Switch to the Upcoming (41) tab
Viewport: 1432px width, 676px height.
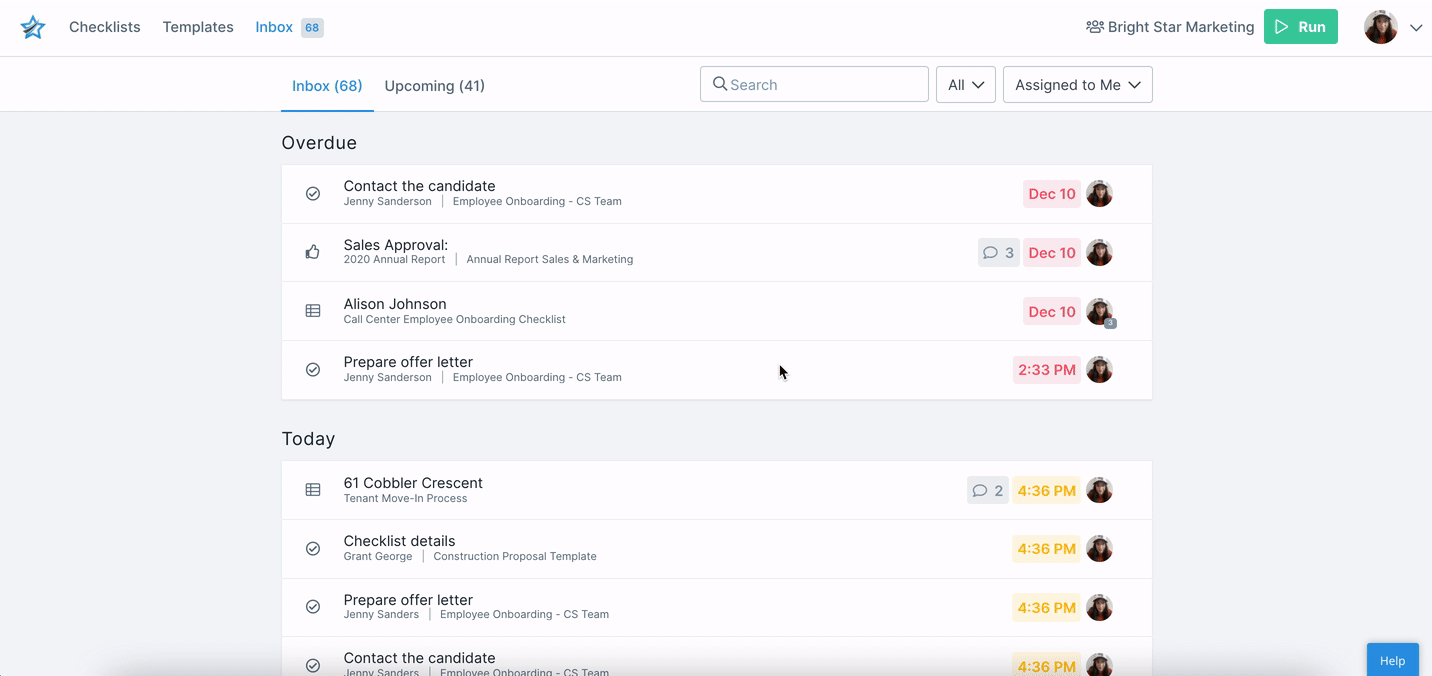[x=435, y=86]
